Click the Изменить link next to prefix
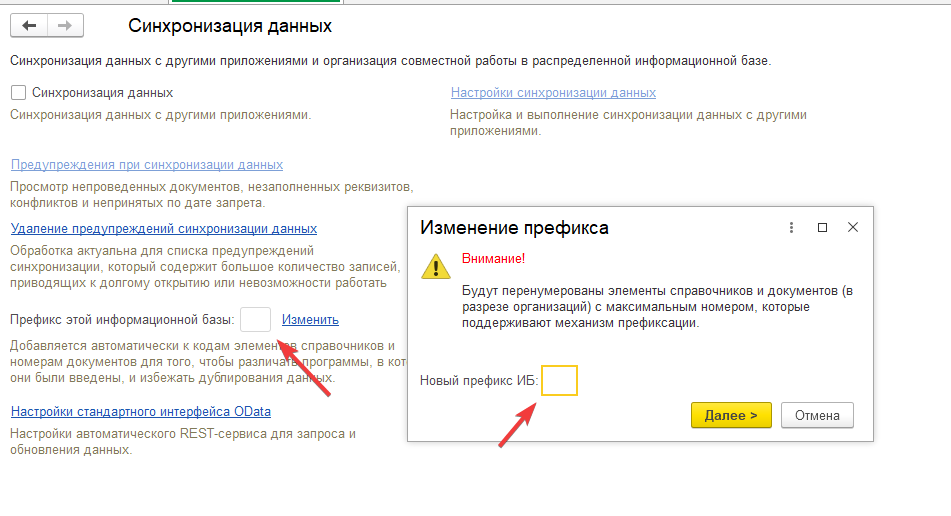 [310, 320]
